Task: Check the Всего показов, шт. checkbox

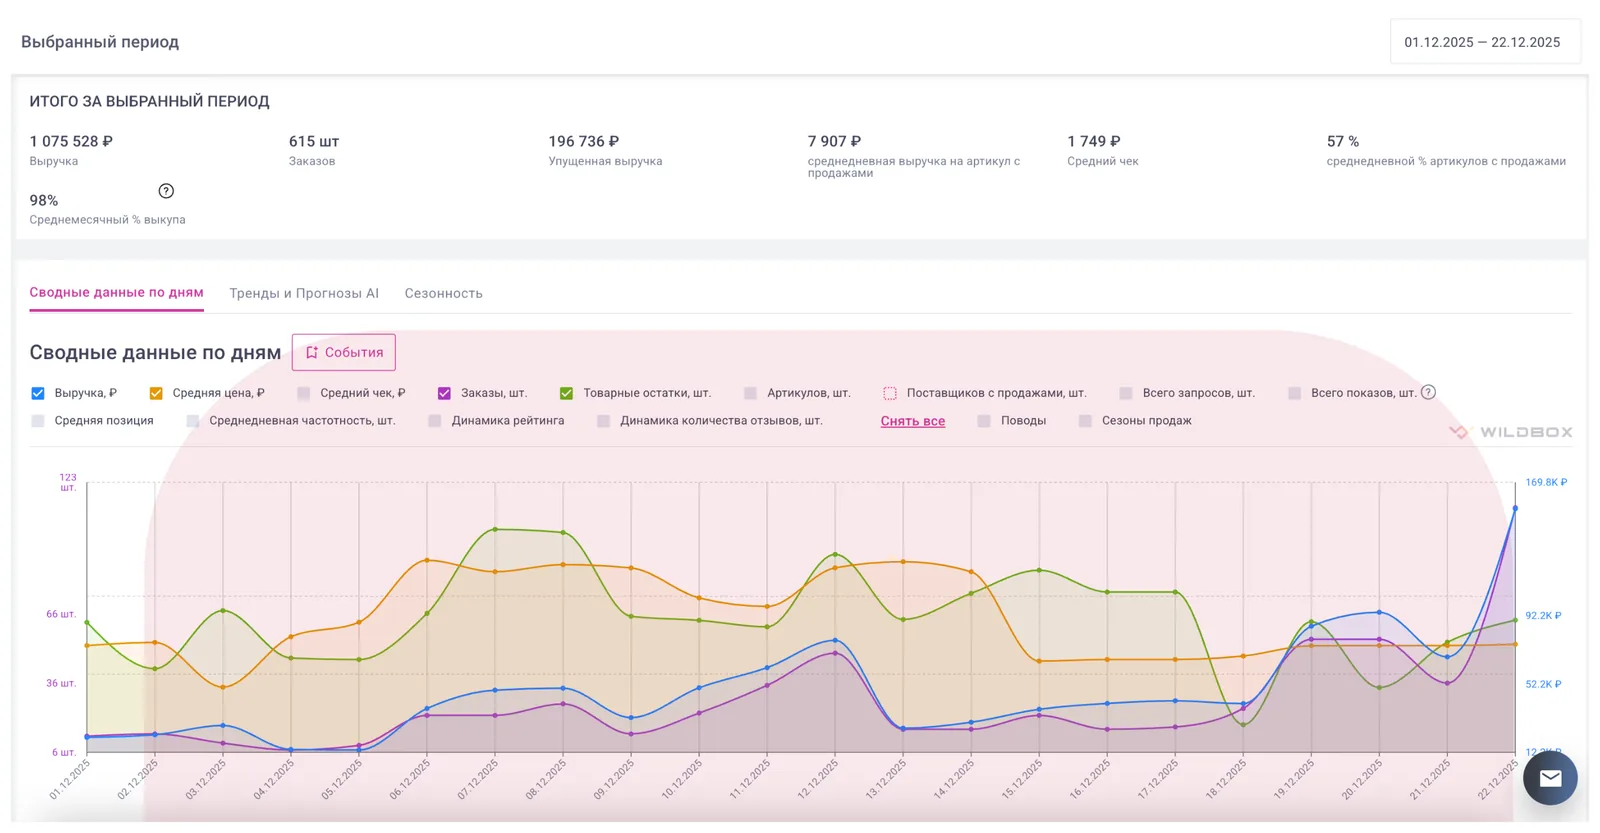Action: click(x=1294, y=393)
